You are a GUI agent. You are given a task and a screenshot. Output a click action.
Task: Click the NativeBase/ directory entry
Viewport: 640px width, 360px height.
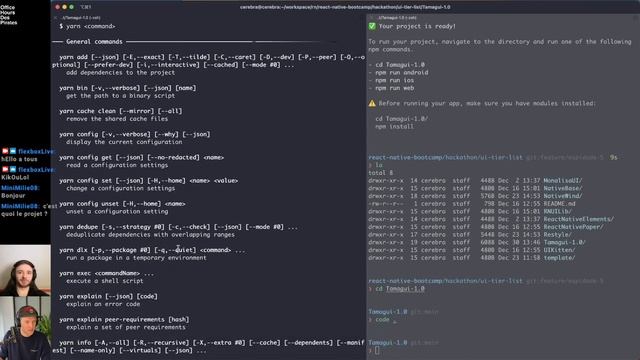click(x=563, y=188)
